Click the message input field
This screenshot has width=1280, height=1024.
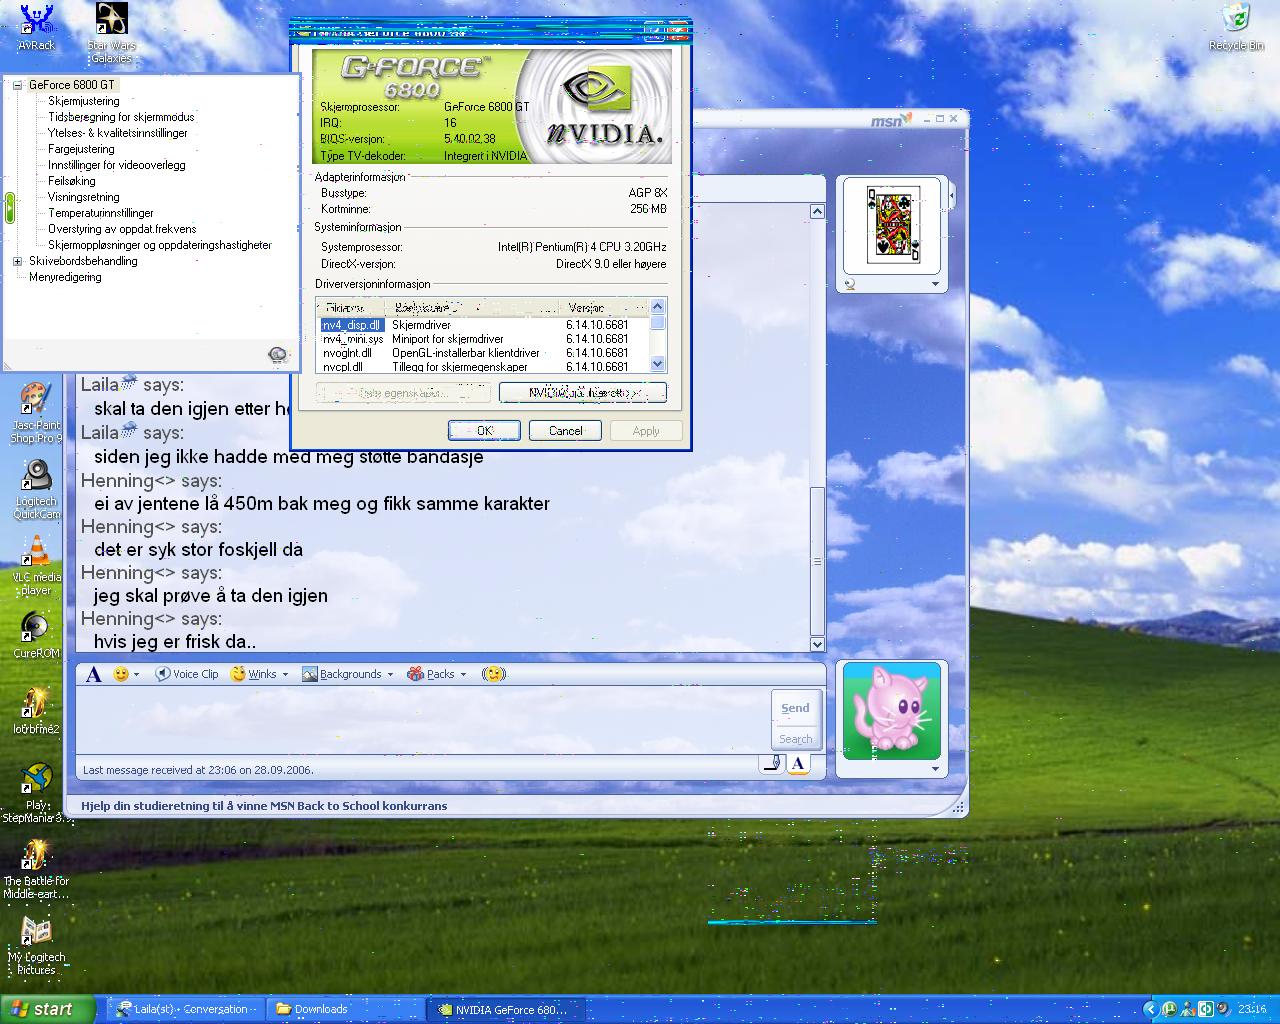click(x=422, y=720)
